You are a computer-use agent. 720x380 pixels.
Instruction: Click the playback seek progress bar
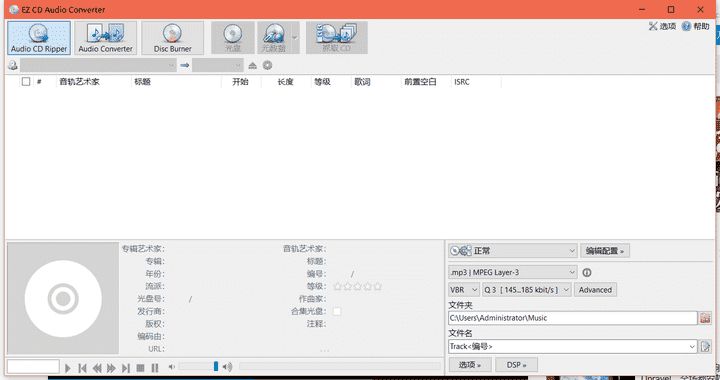[340, 366]
